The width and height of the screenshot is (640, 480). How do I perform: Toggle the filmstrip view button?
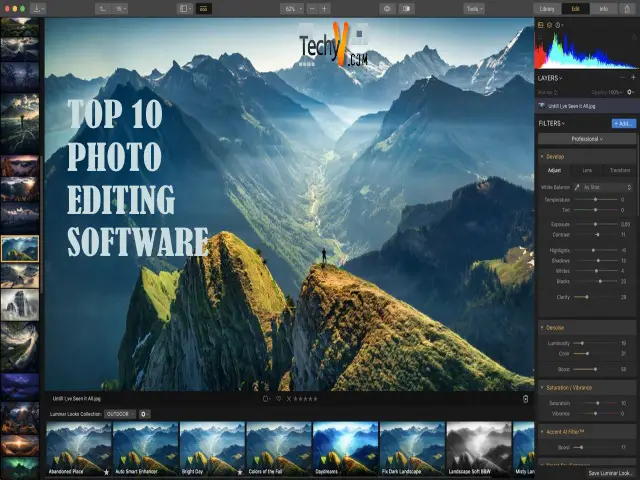click(x=203, y=9)
